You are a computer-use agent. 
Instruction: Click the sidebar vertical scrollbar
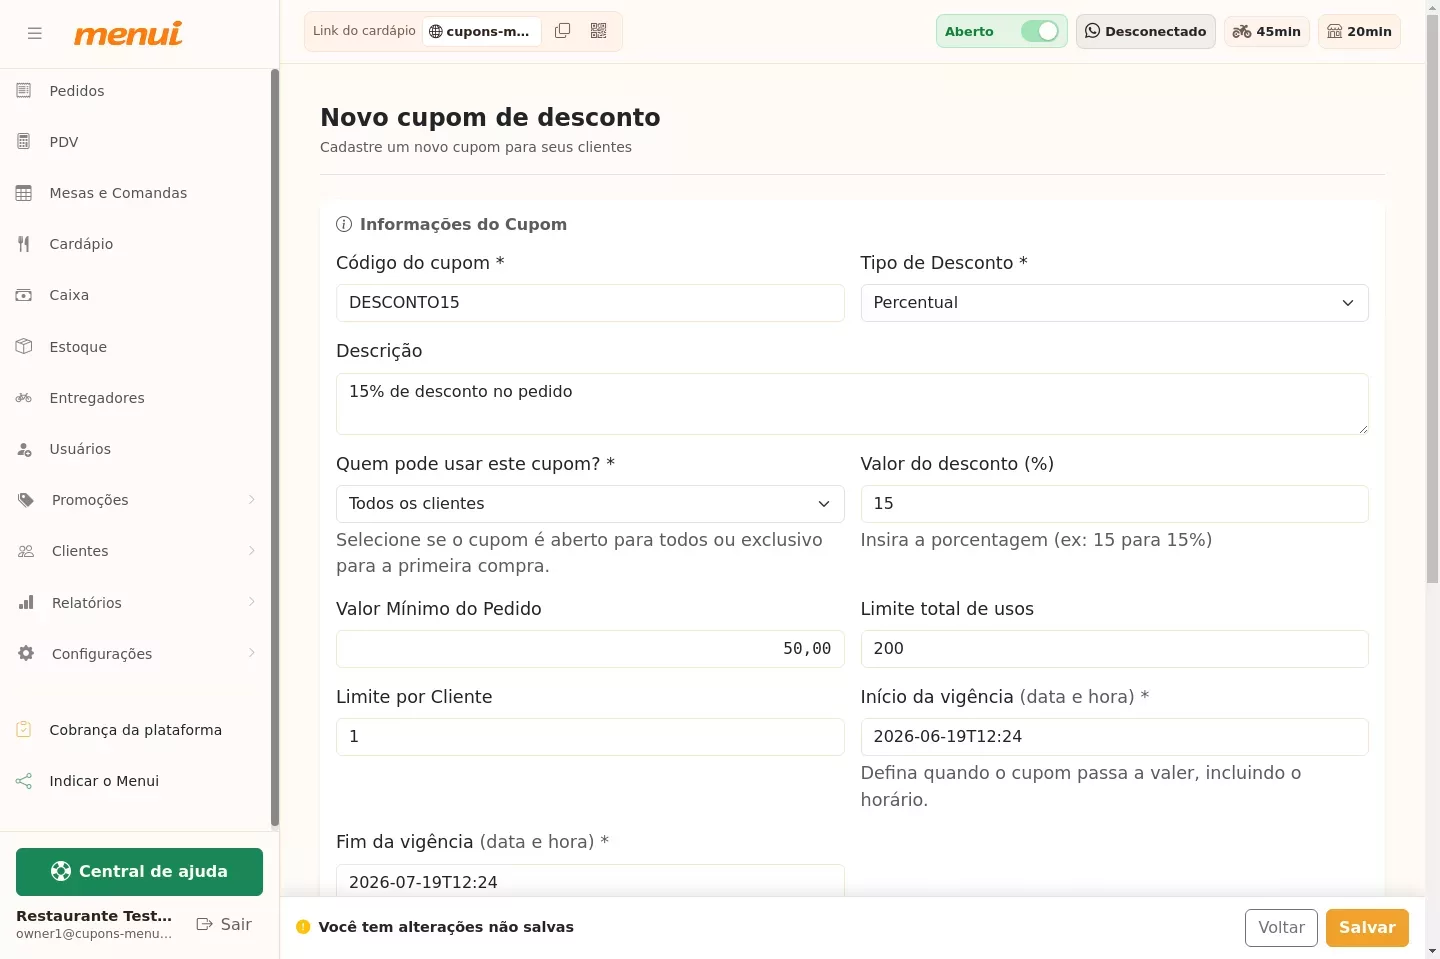(x=274, y=448)
